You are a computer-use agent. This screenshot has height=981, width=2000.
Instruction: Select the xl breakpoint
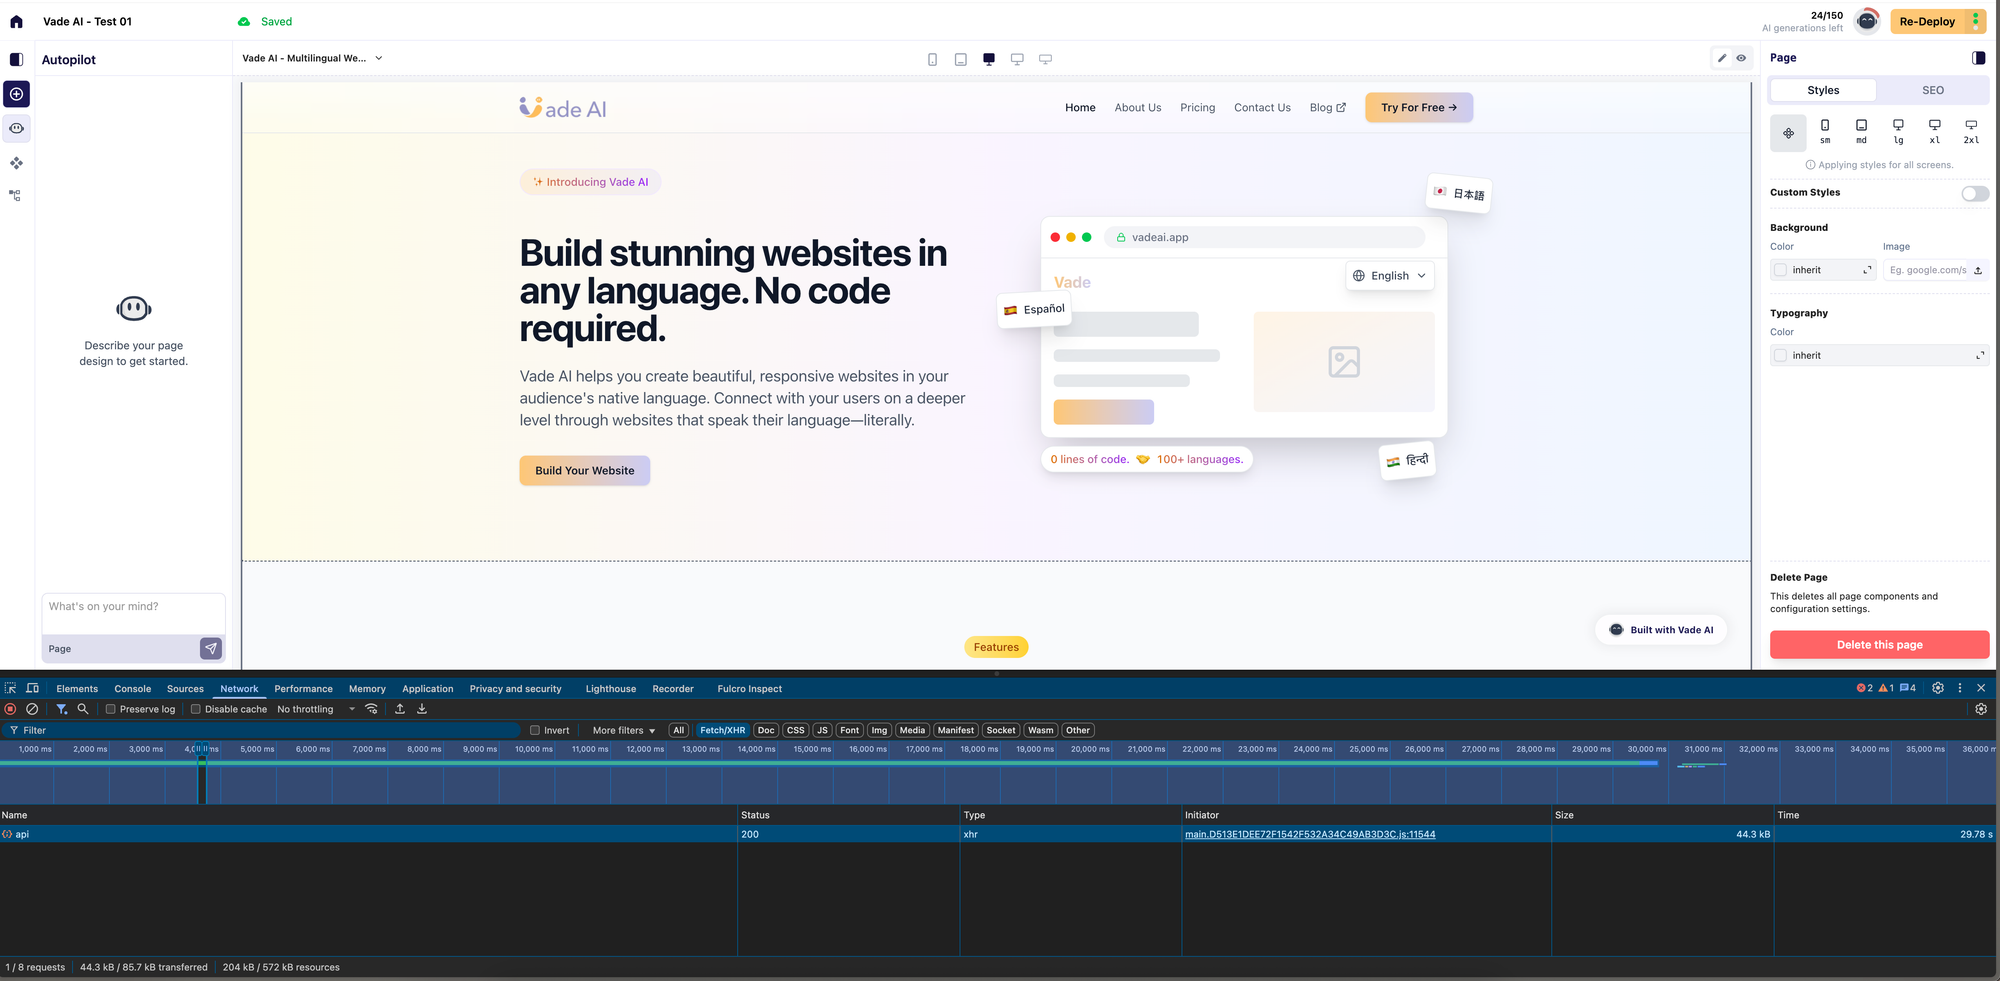click(x=1934, y=131)
